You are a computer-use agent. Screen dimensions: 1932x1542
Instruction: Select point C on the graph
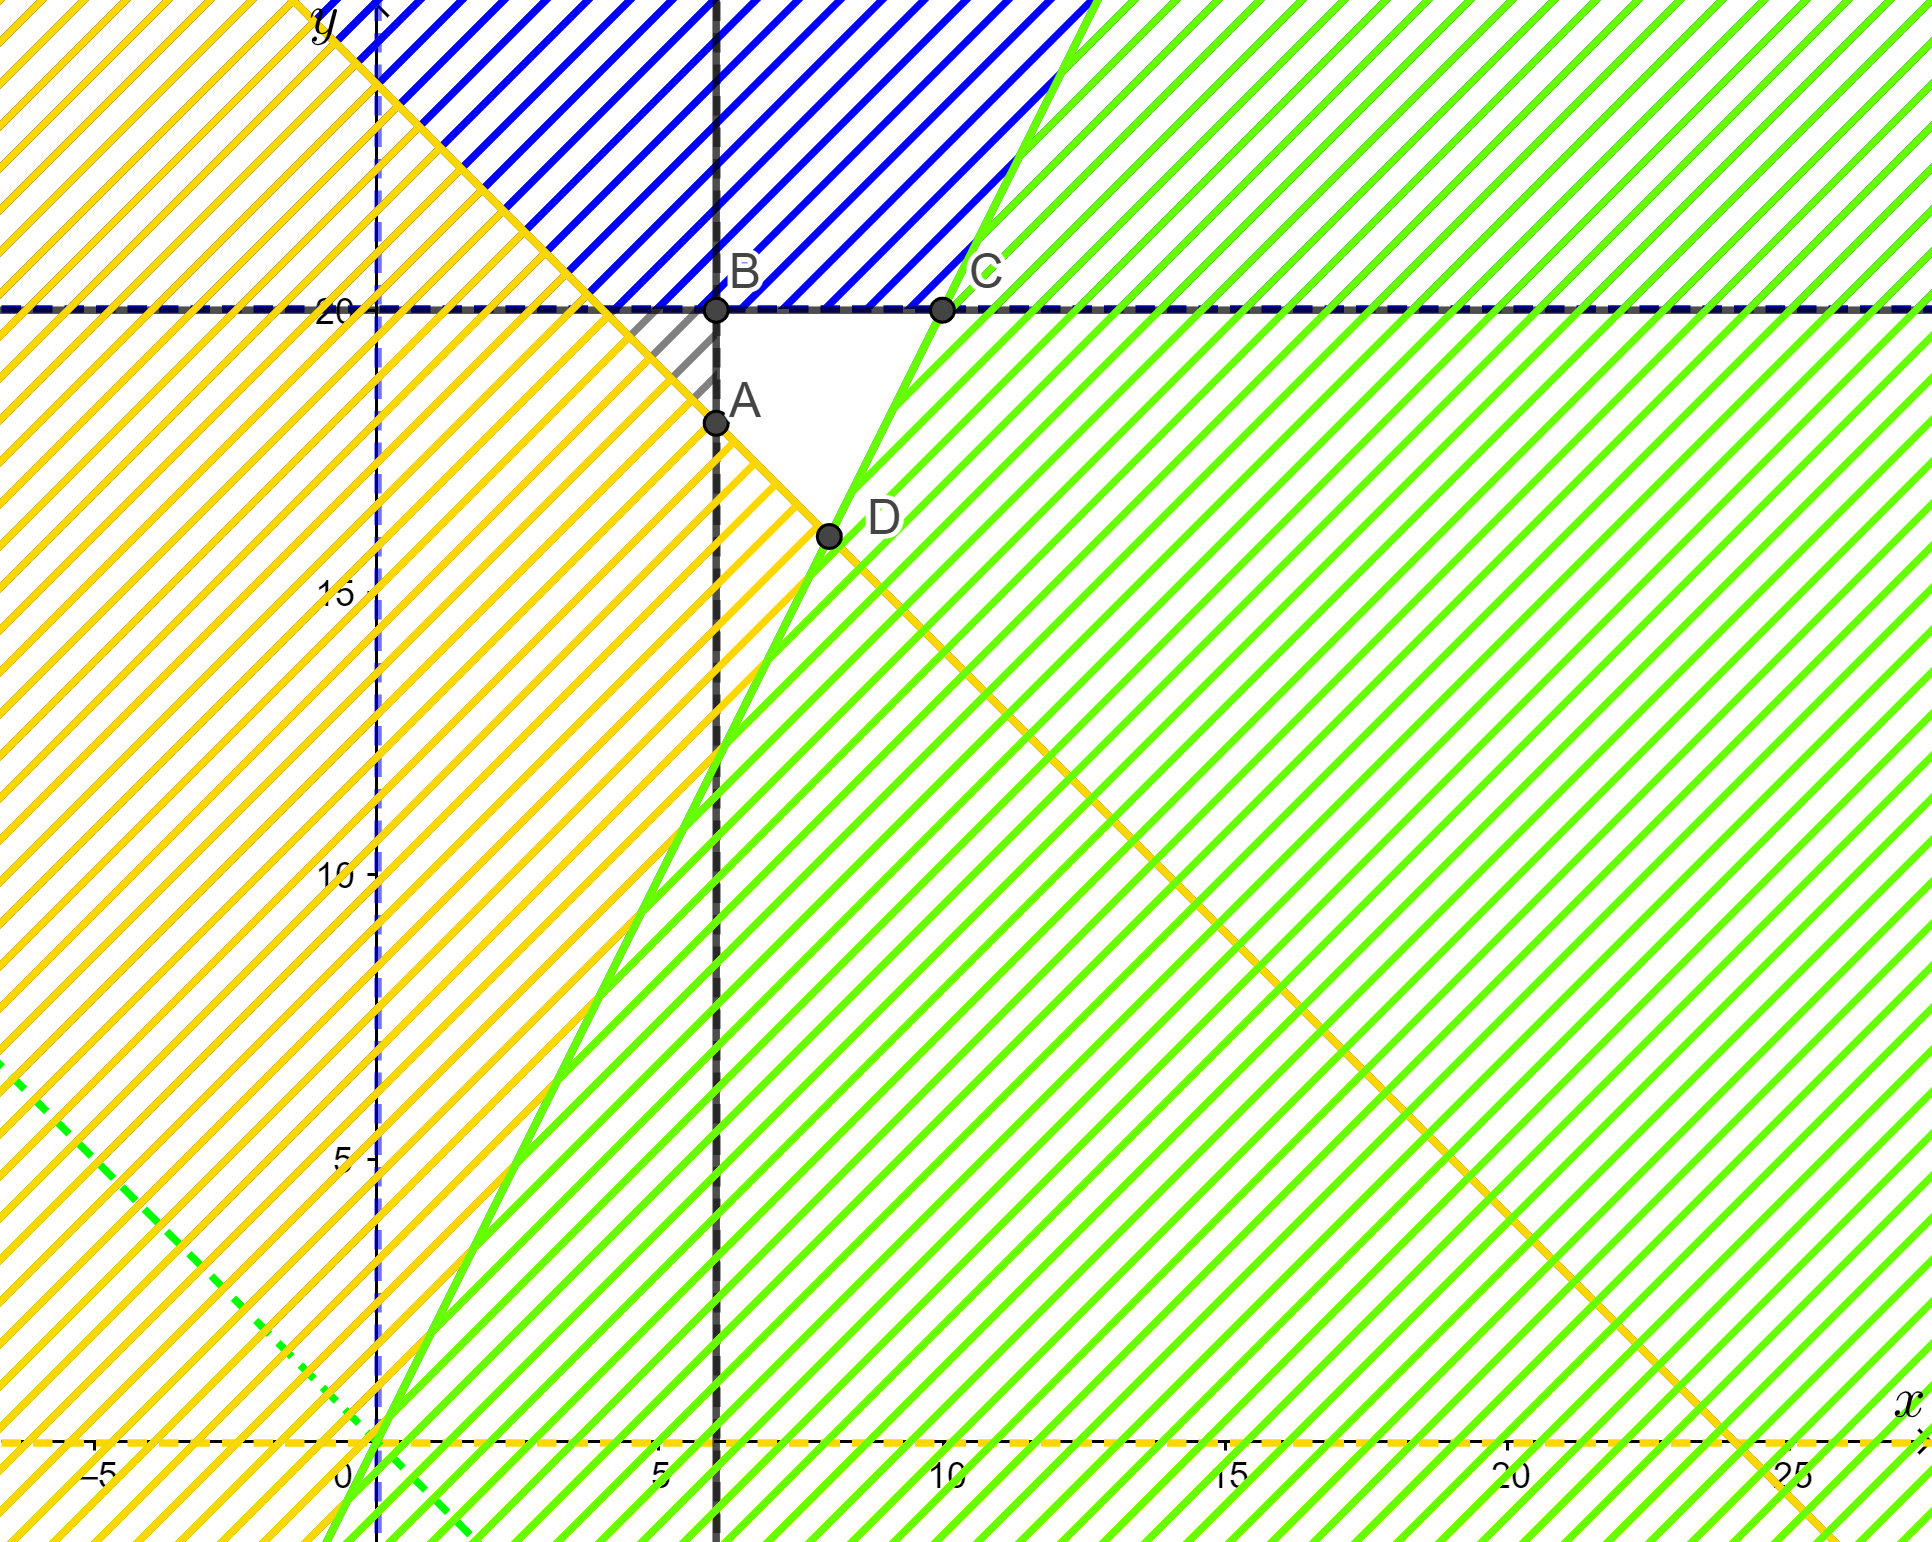942,310
